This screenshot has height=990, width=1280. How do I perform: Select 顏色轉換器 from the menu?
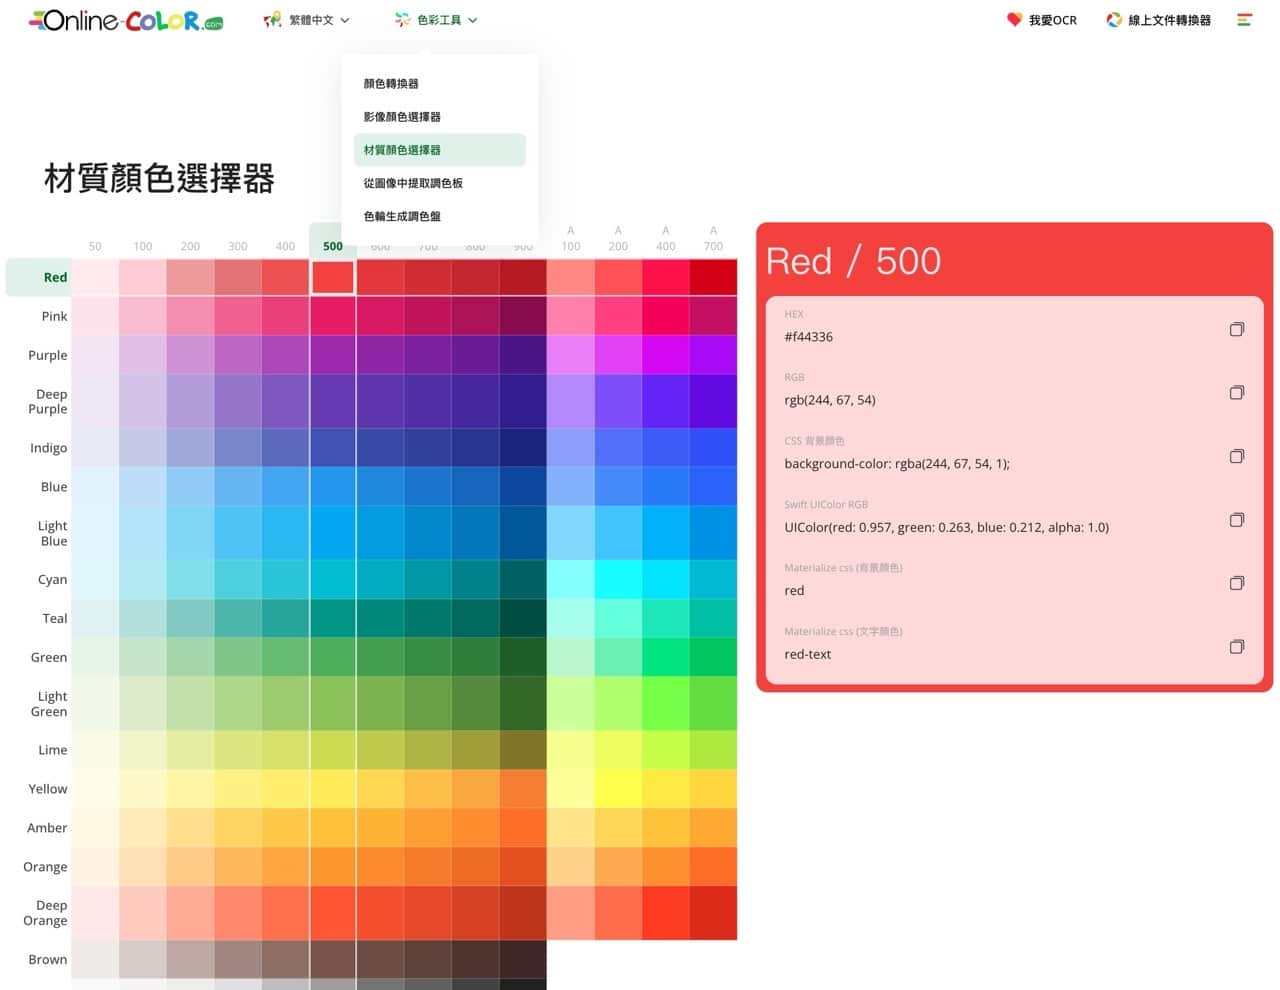[x=391, y=84]
